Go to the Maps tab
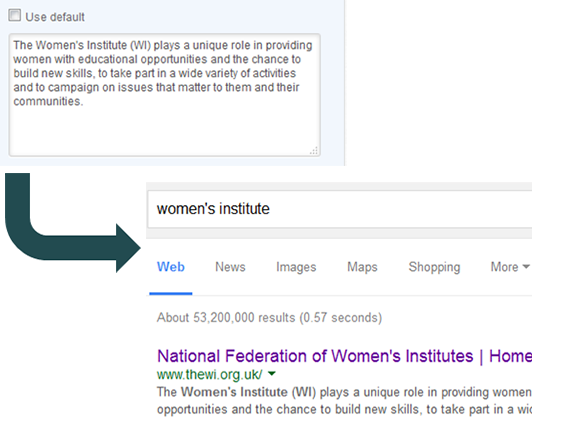Screen dimensions: 574x438 click(x=362, y=267)
